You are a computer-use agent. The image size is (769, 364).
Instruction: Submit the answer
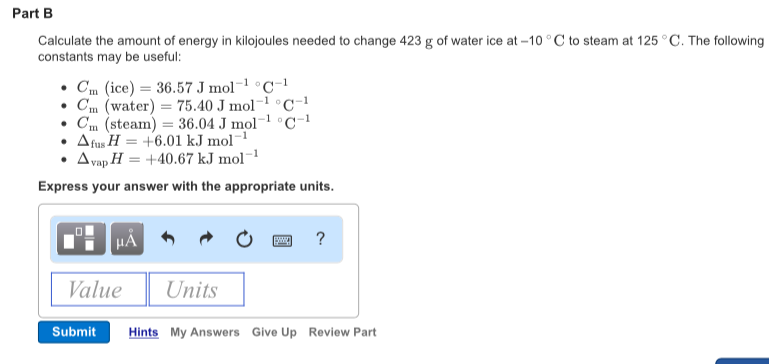pyautogui.click(x=74, y=332)
